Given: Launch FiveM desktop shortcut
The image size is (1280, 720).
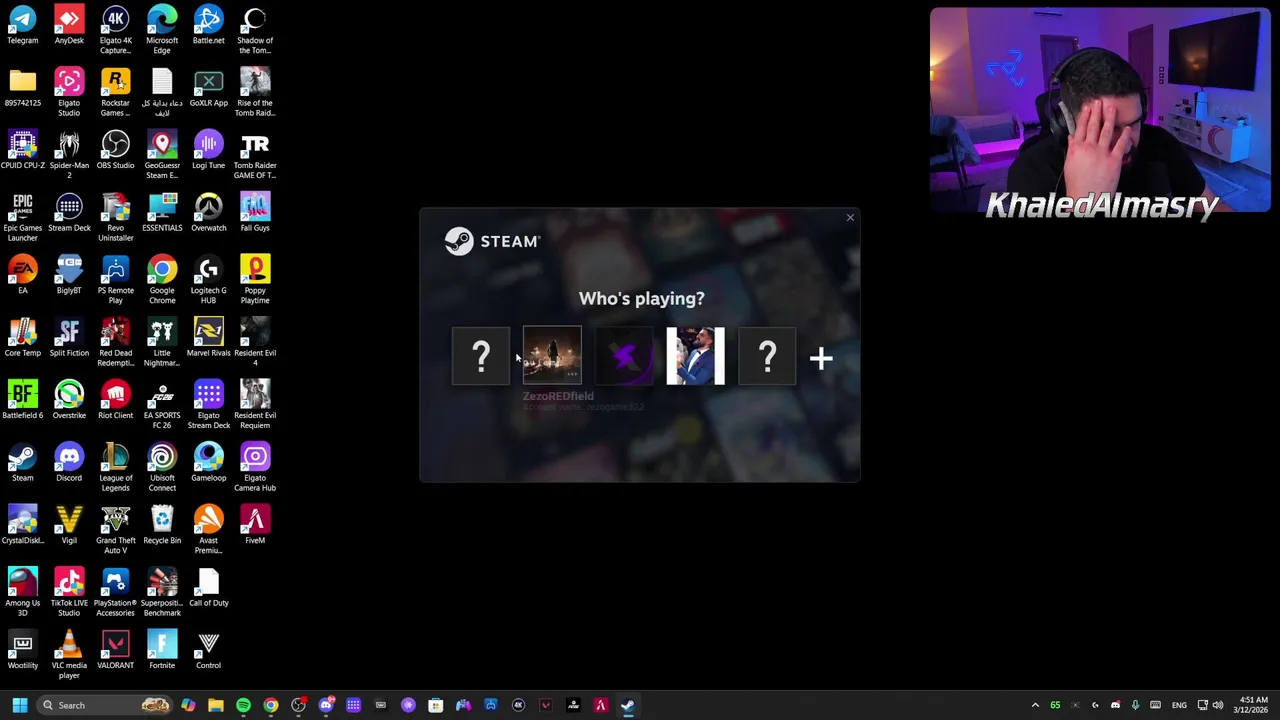Looking at the screenshot, I should (255, 526).
